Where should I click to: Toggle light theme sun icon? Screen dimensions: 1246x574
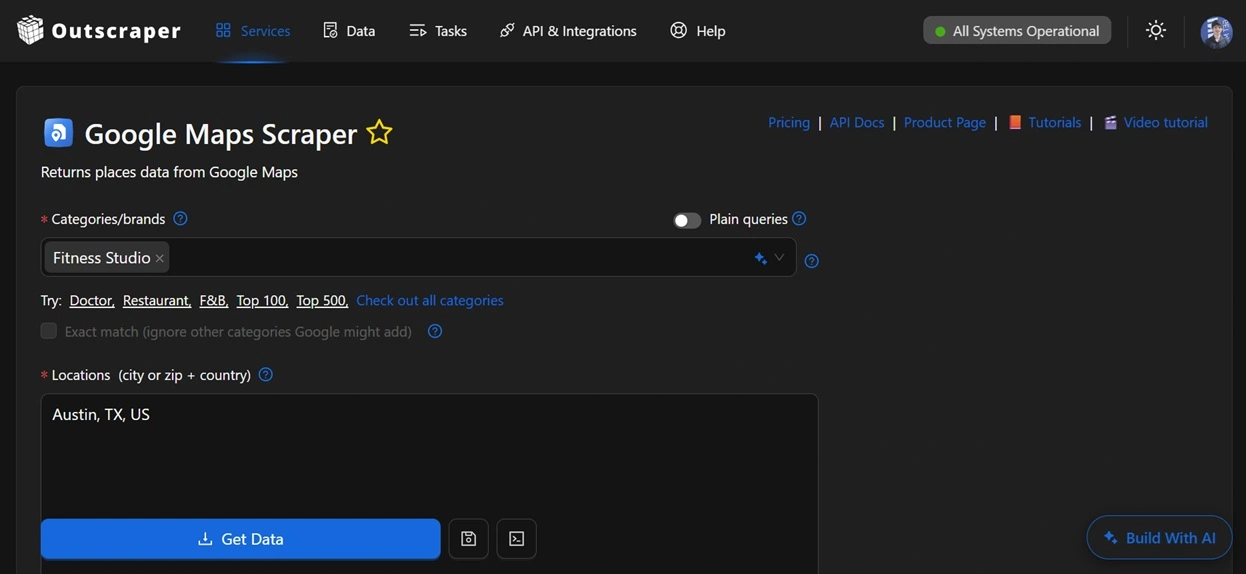pyautogui.click(x=1156, y=30)
